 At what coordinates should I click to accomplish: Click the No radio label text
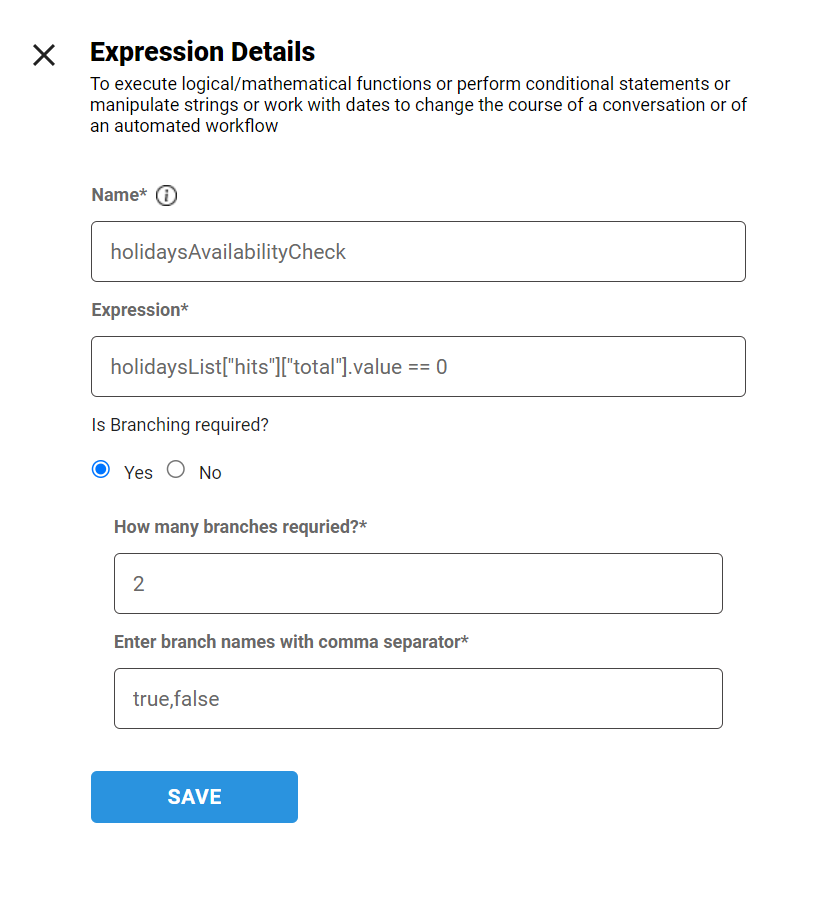(x=210, y=473)
